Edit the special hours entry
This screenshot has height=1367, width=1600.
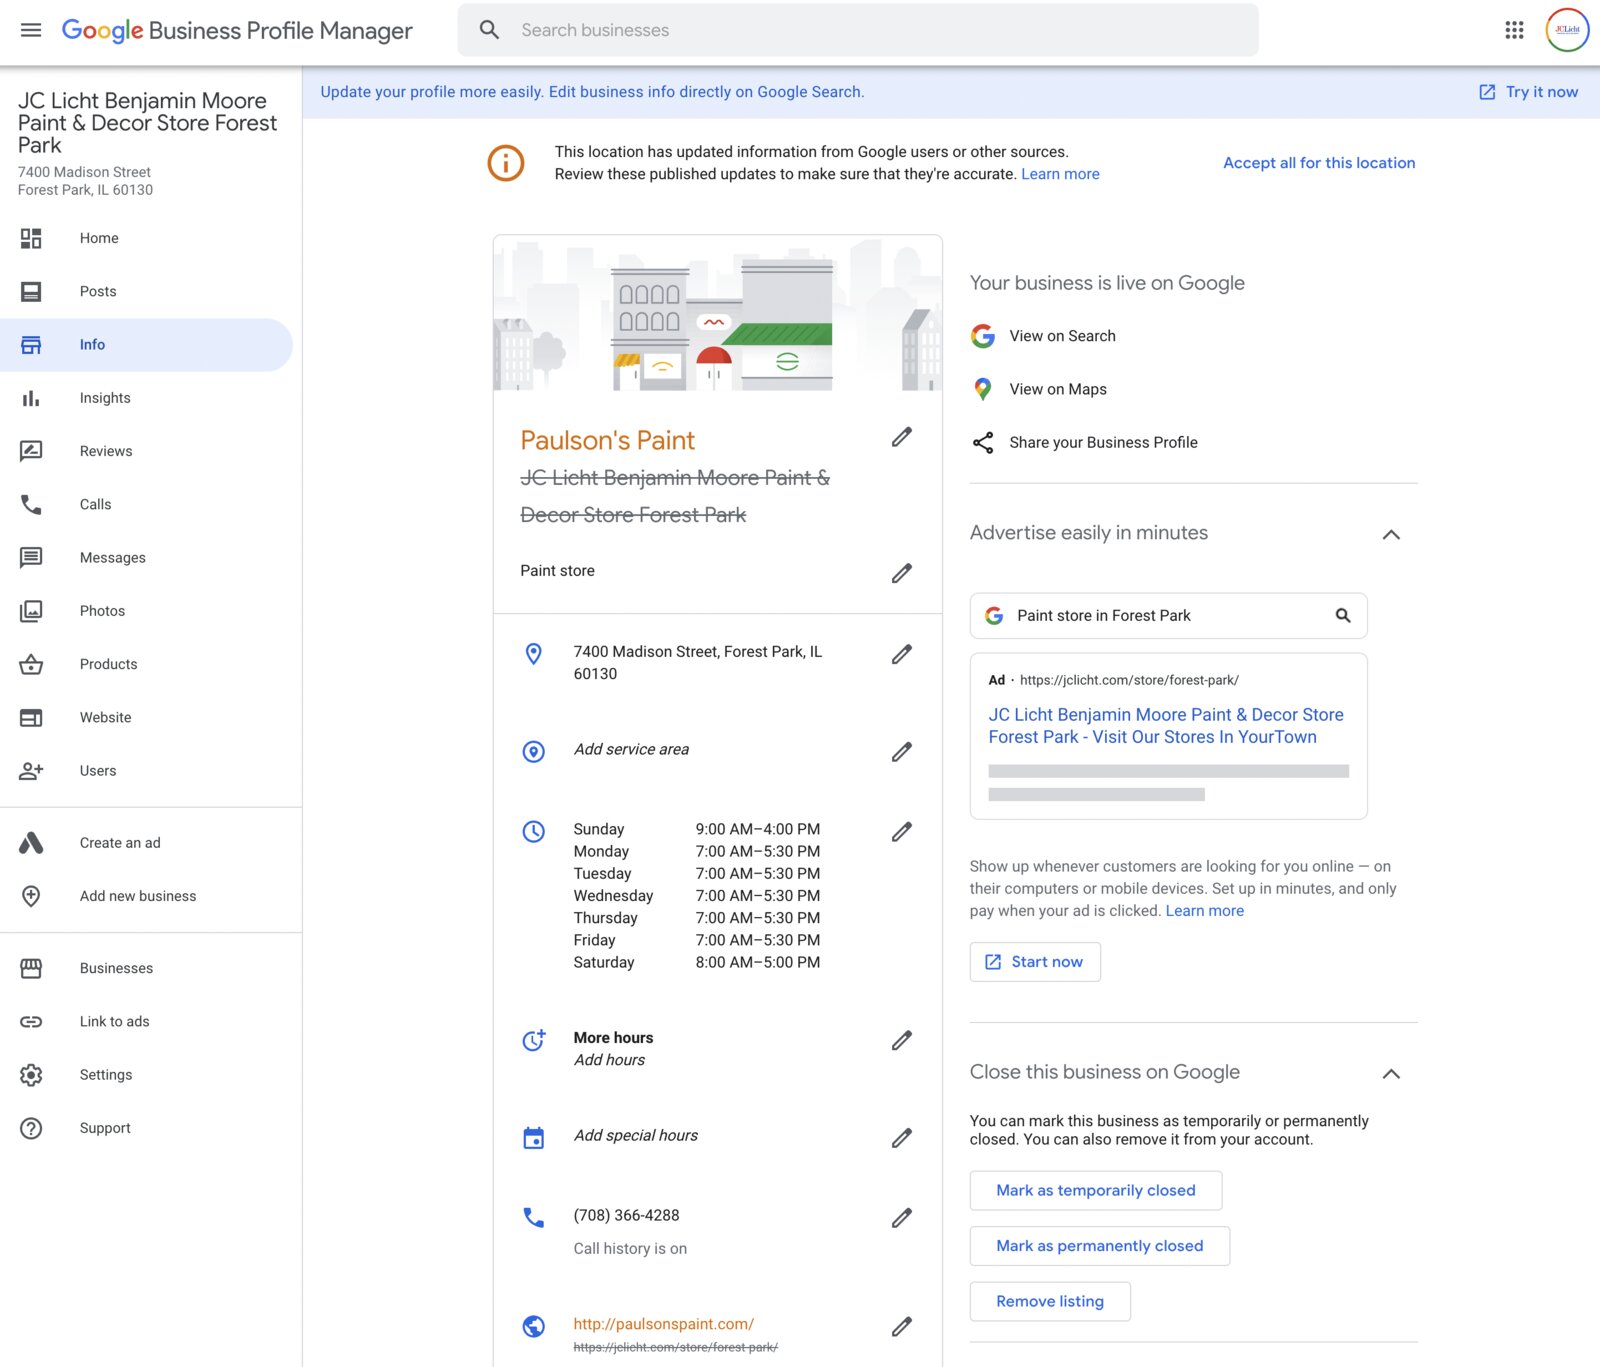[x=902, y=1138]
